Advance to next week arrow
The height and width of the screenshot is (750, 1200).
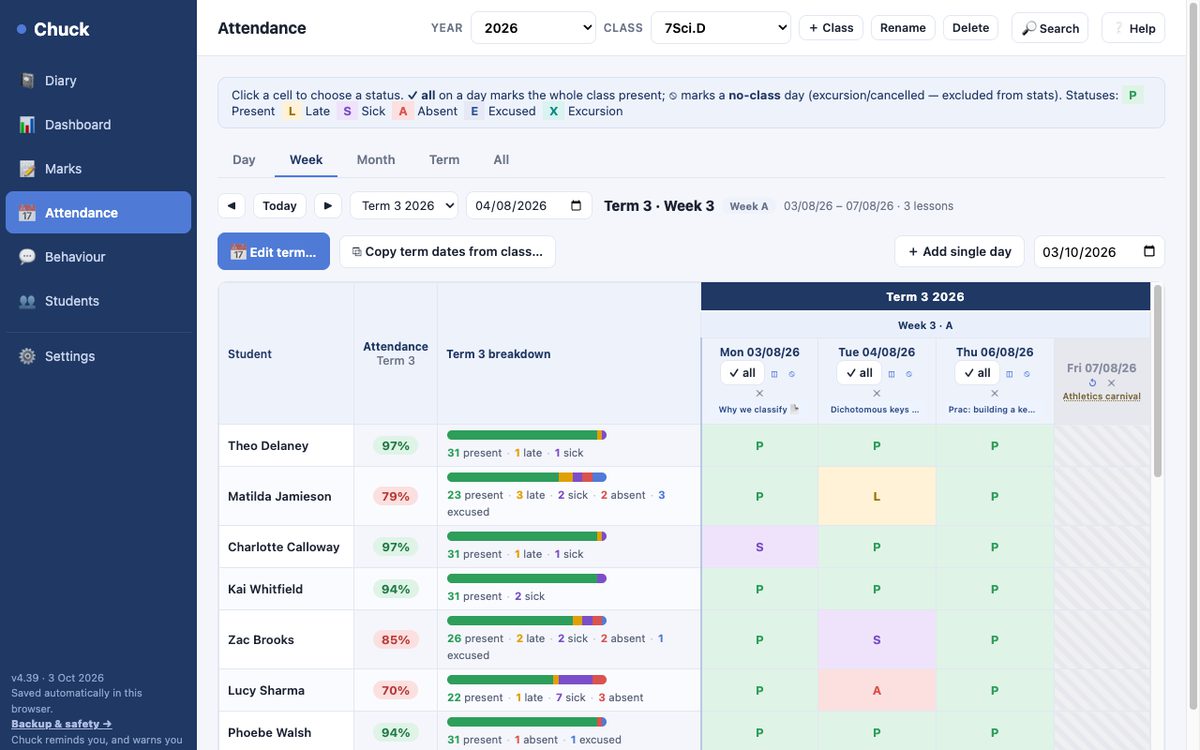click(x=328, y=206)
